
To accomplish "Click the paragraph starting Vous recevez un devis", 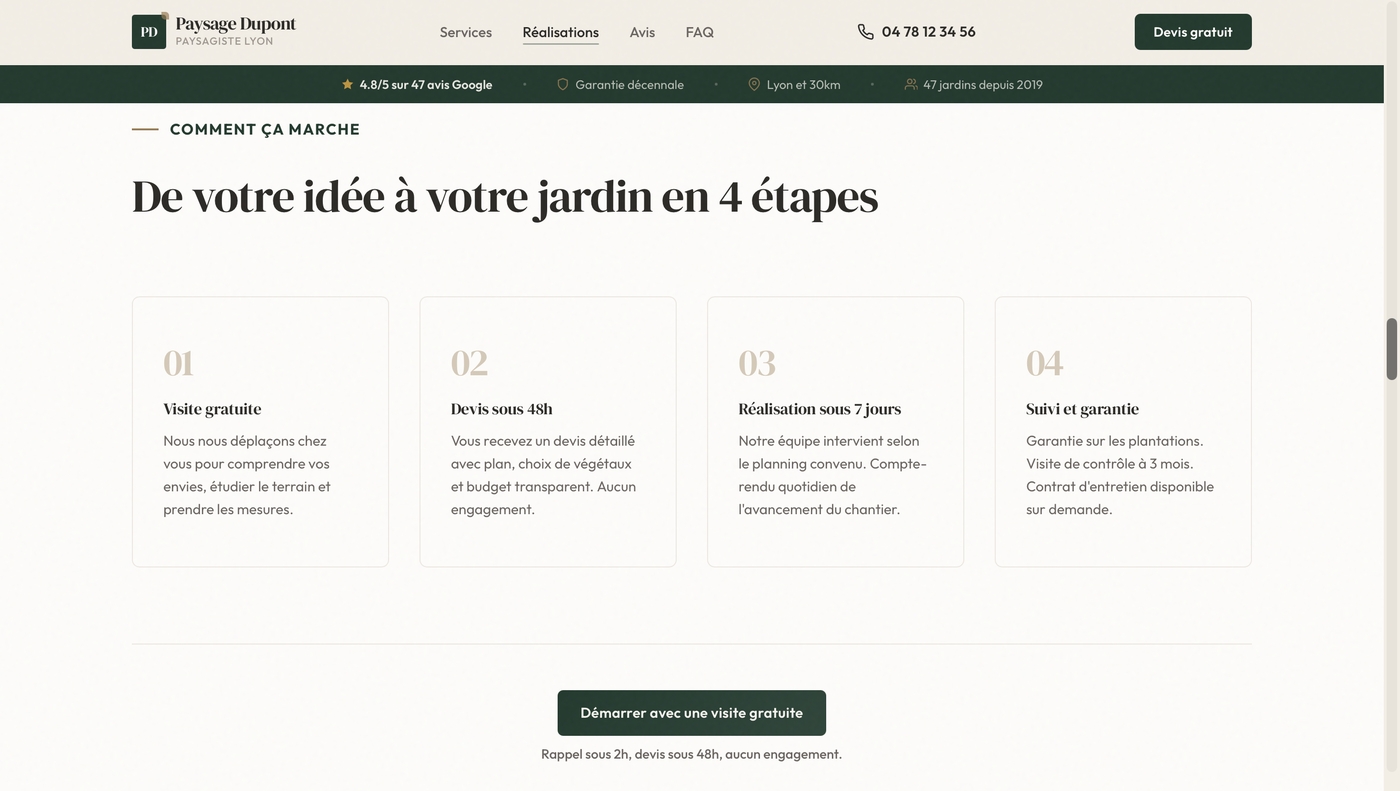I will coord(544,475).
